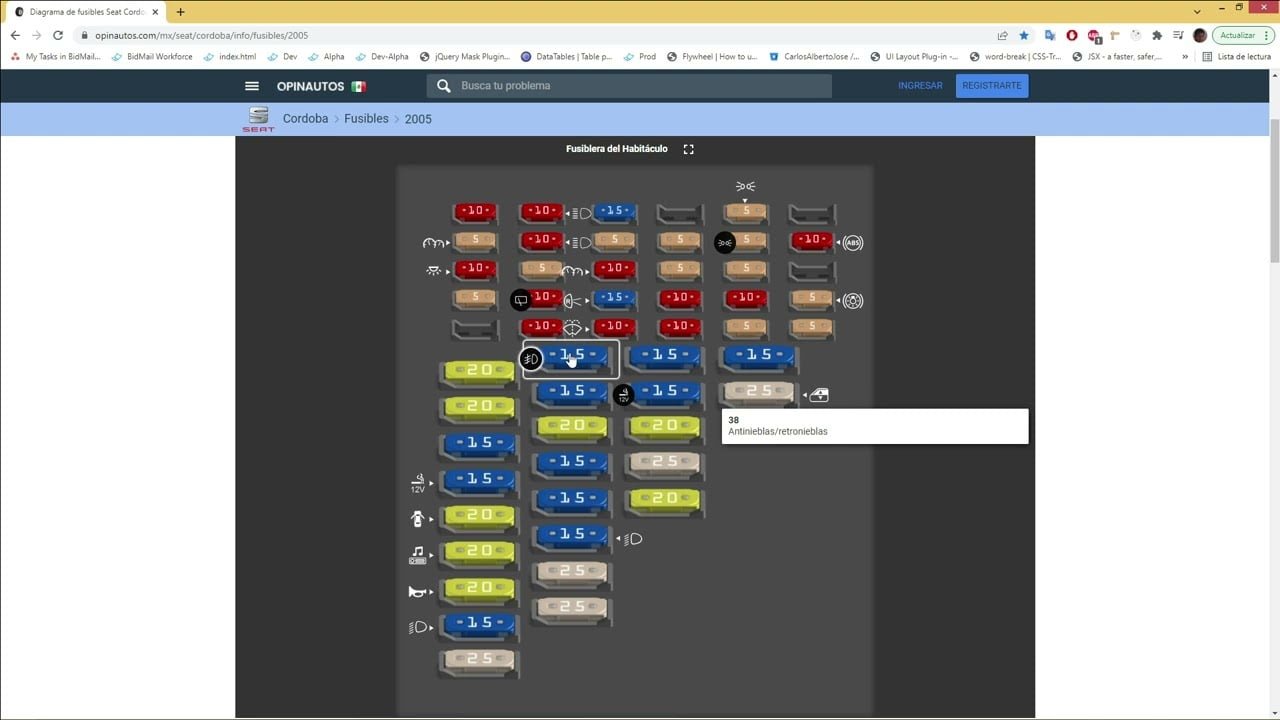Click the brake warning symbol under ABS
The image size is (1280, 720).
tap(852, 300)
